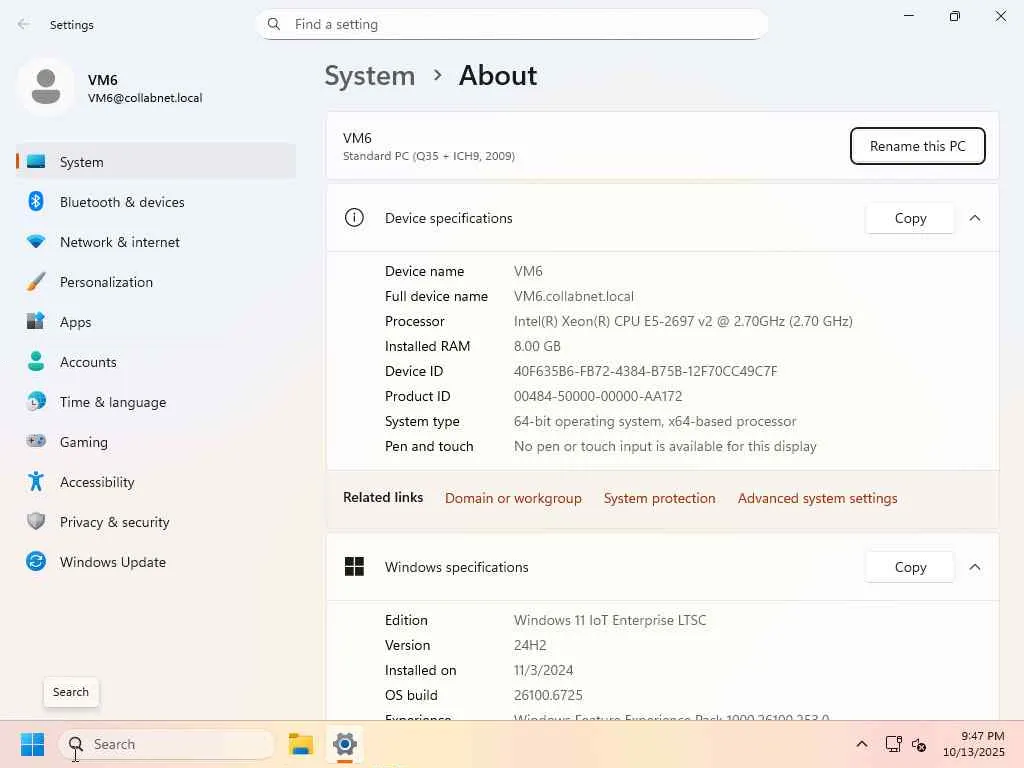Image resolution: width=1024 pixels, height=768 pixels.
Task: Click the Accessibility figure icon
Action: point(36,481)
